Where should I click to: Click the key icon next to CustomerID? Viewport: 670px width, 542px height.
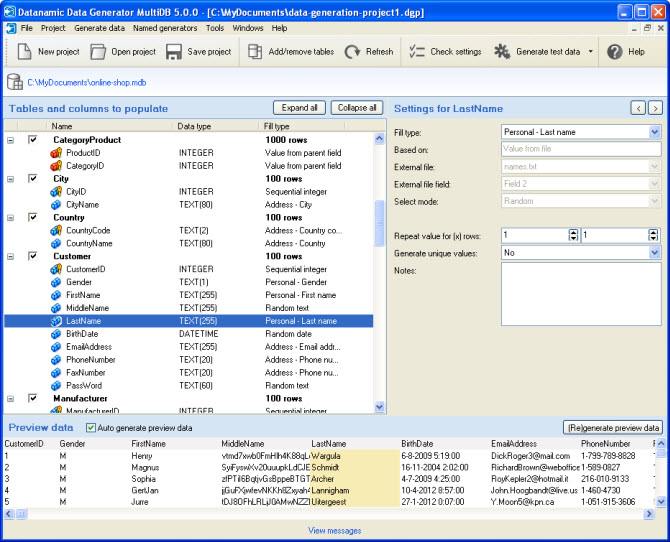pyautogui.click(x=56, y=269)
